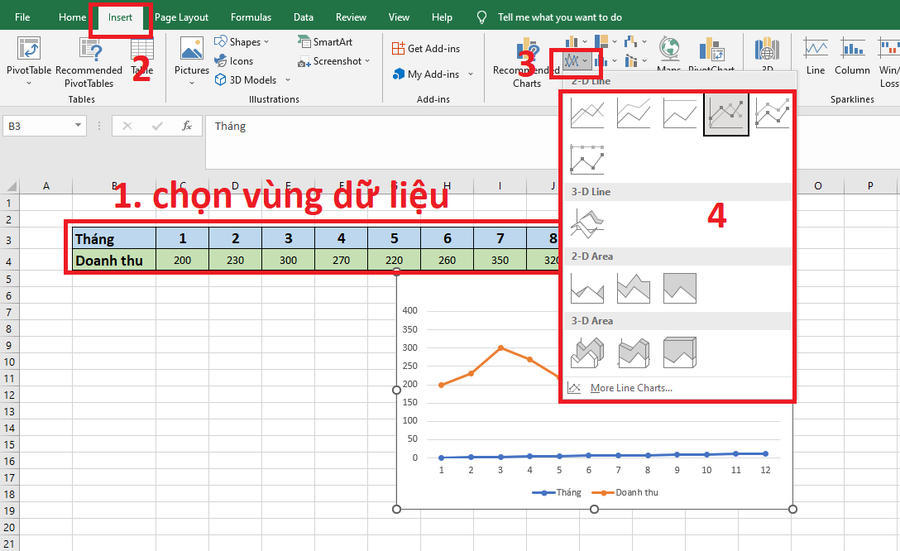Click the formula bar showing Tháng

551,142
